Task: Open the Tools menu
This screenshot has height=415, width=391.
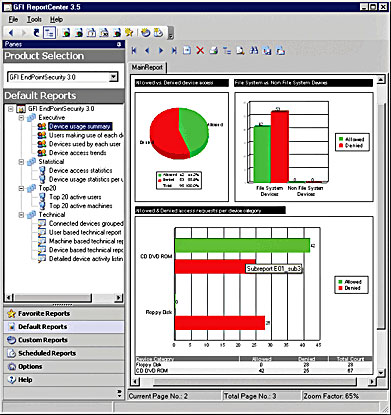Action: click(x=34, y=19)
